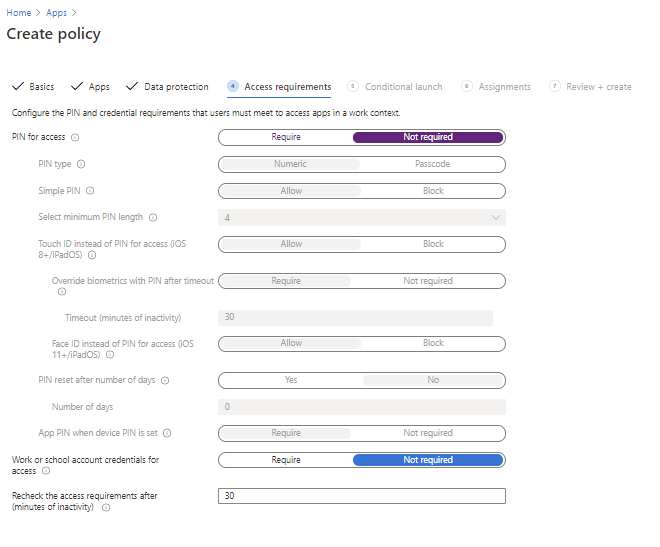Click App PIN when device PIN info icon
Image resolution: width=660 pixels, height=547 pixels.
click(167, 433)
